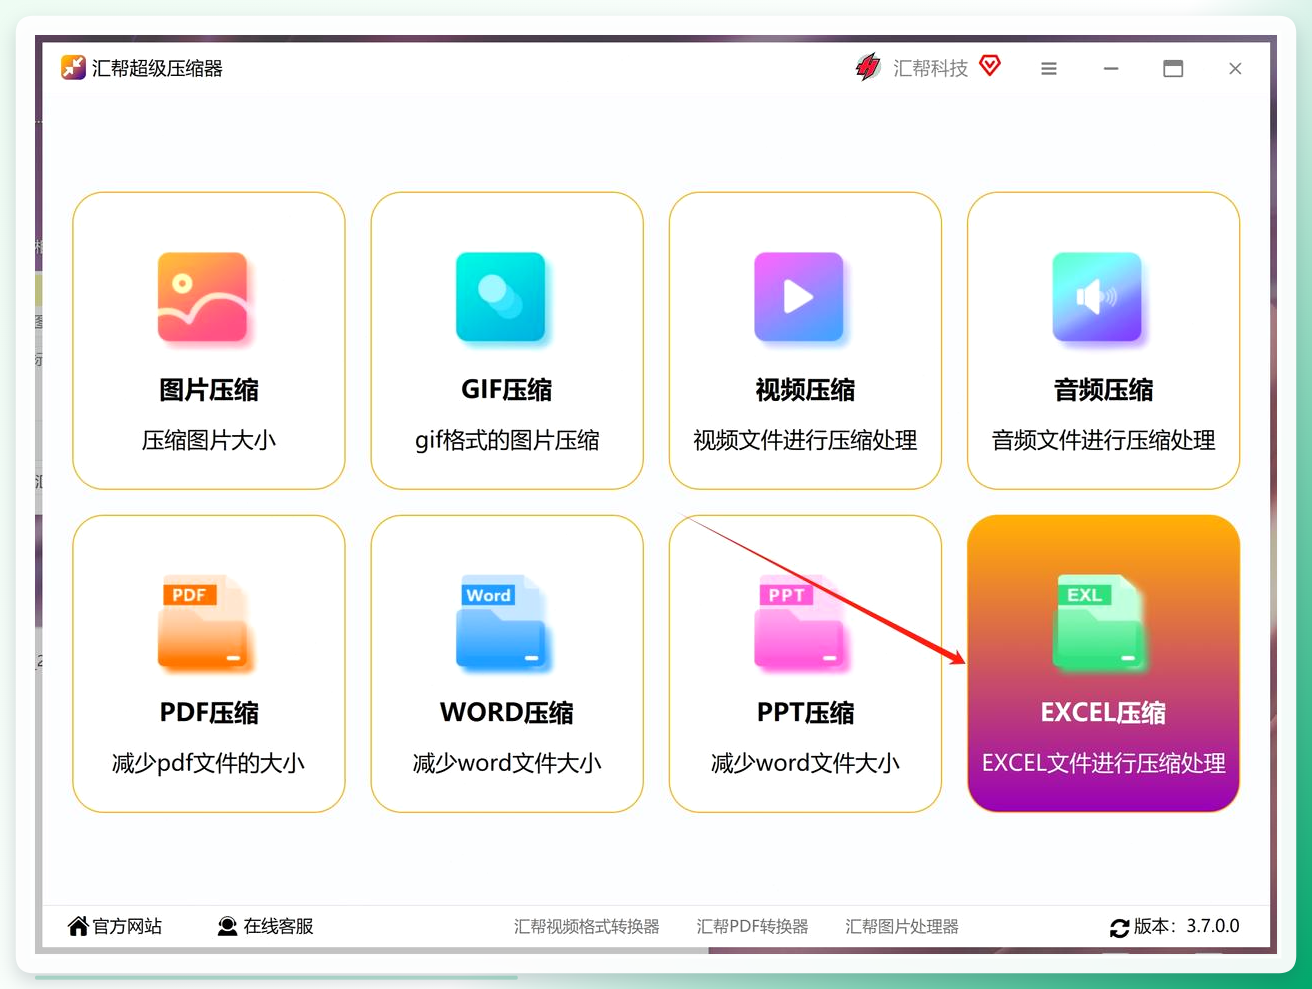Viewport: 1312px width, 989px height.
Task: Click the WORD压缩 title text
Action: tap(507, 713)
